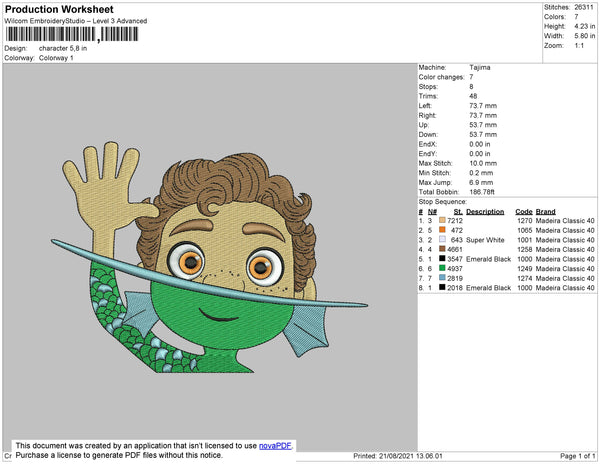Click the Total Bobbin label

coord(439,192)
